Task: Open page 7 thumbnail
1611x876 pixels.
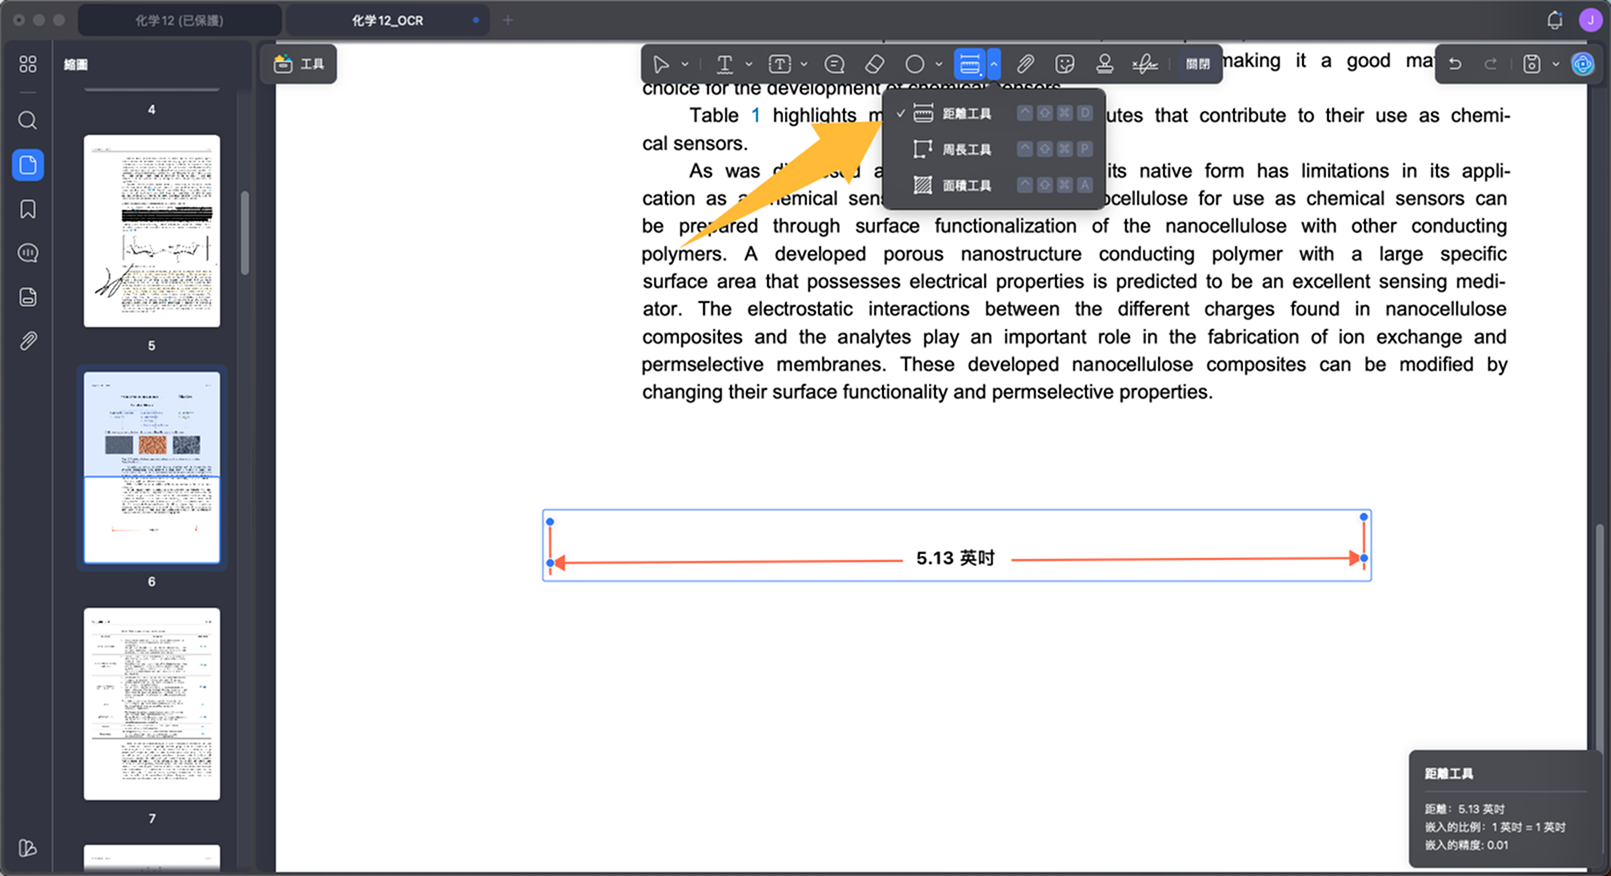Action: [x=152, y=703]
